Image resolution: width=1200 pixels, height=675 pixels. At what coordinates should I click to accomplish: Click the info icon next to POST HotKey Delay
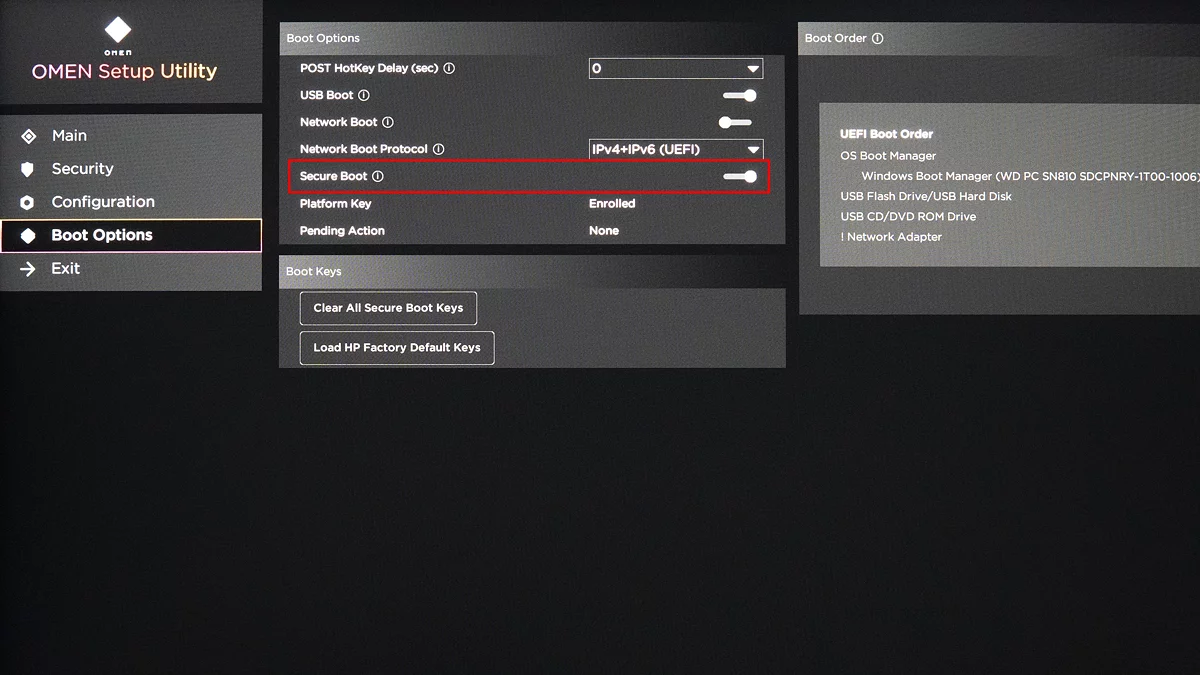(449, 68)
